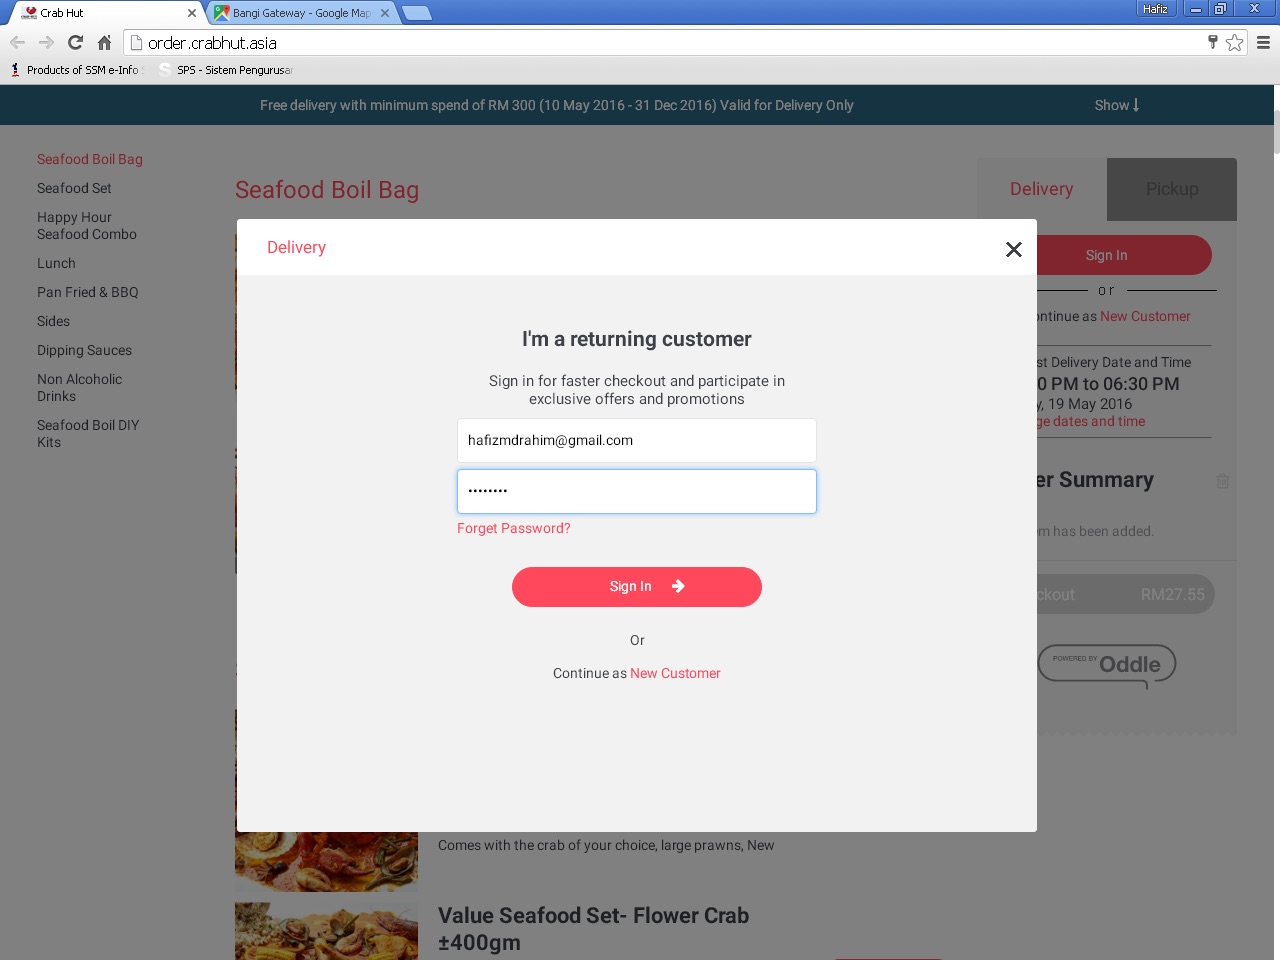This screenshot has width=1280, height=960.
Task: Click the saved password key icon
Action: point(1213,42)
